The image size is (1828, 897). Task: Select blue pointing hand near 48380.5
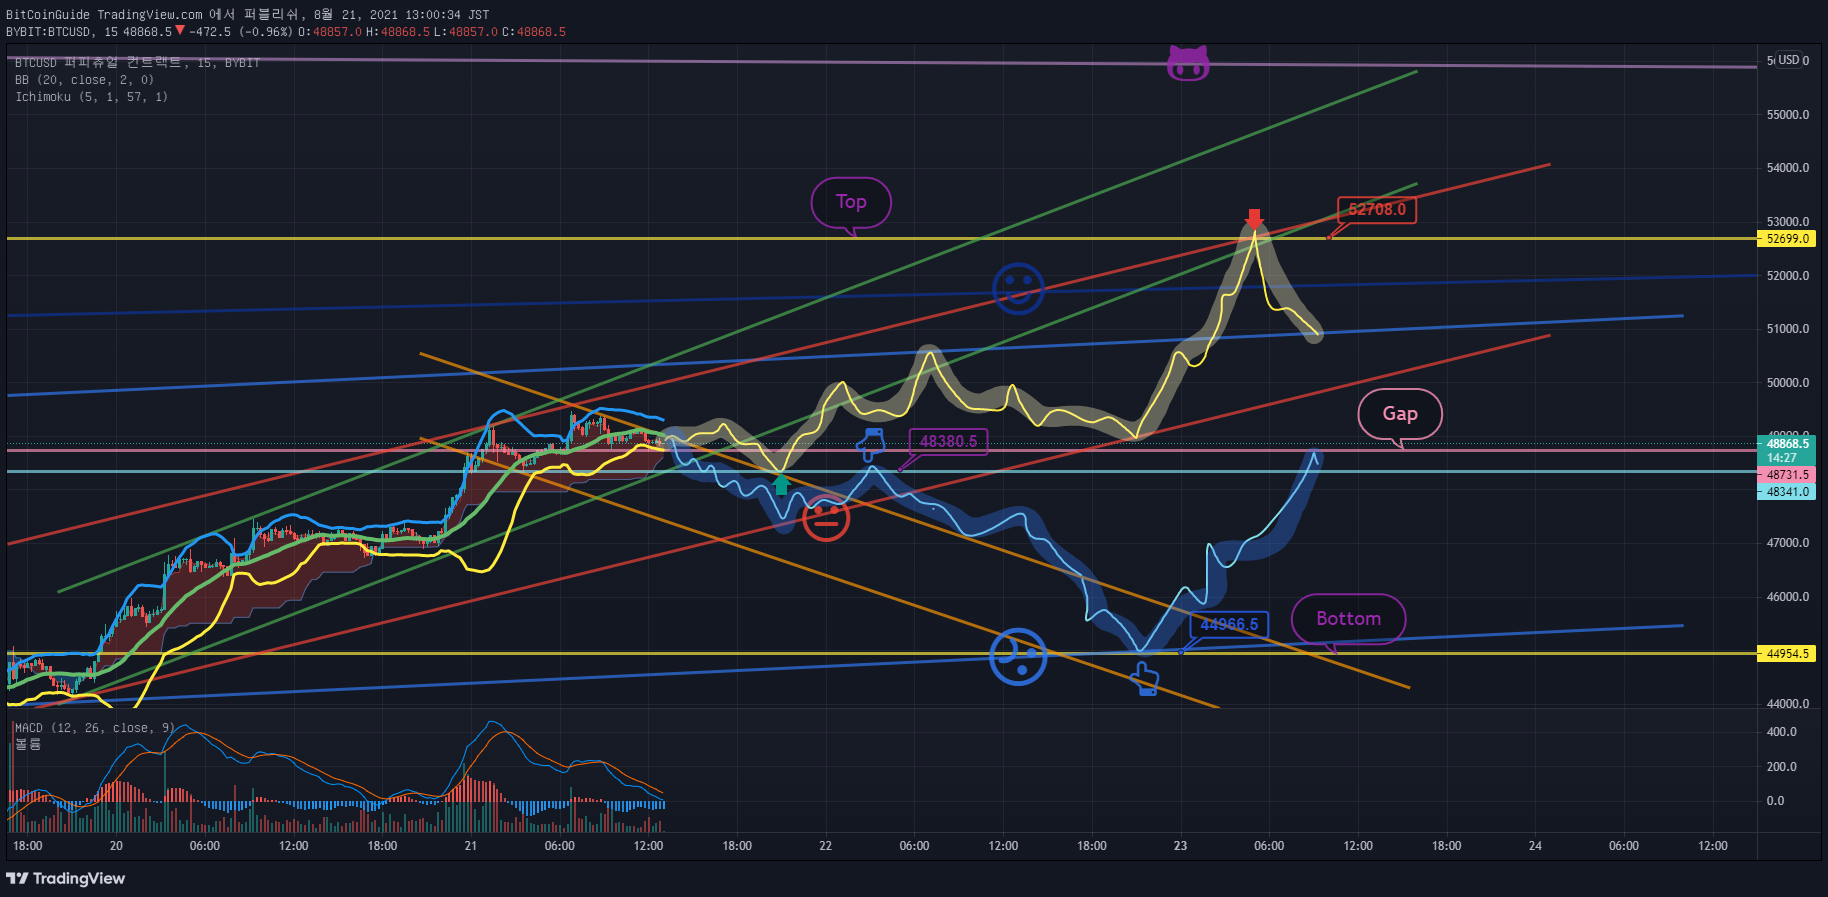(871, 444)
